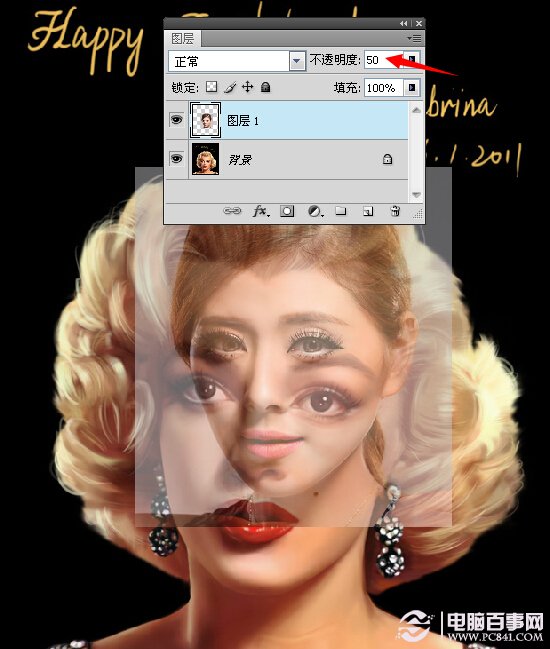Screen dimensions: 550x649
Task: Create a new layer group
Action: pyautogui.click(x=341, y=211)
